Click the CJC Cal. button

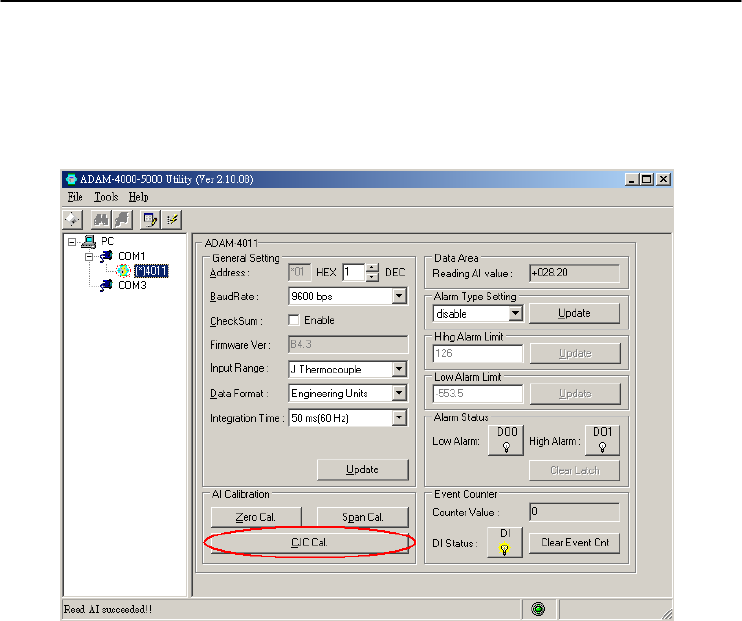(309, 542)
